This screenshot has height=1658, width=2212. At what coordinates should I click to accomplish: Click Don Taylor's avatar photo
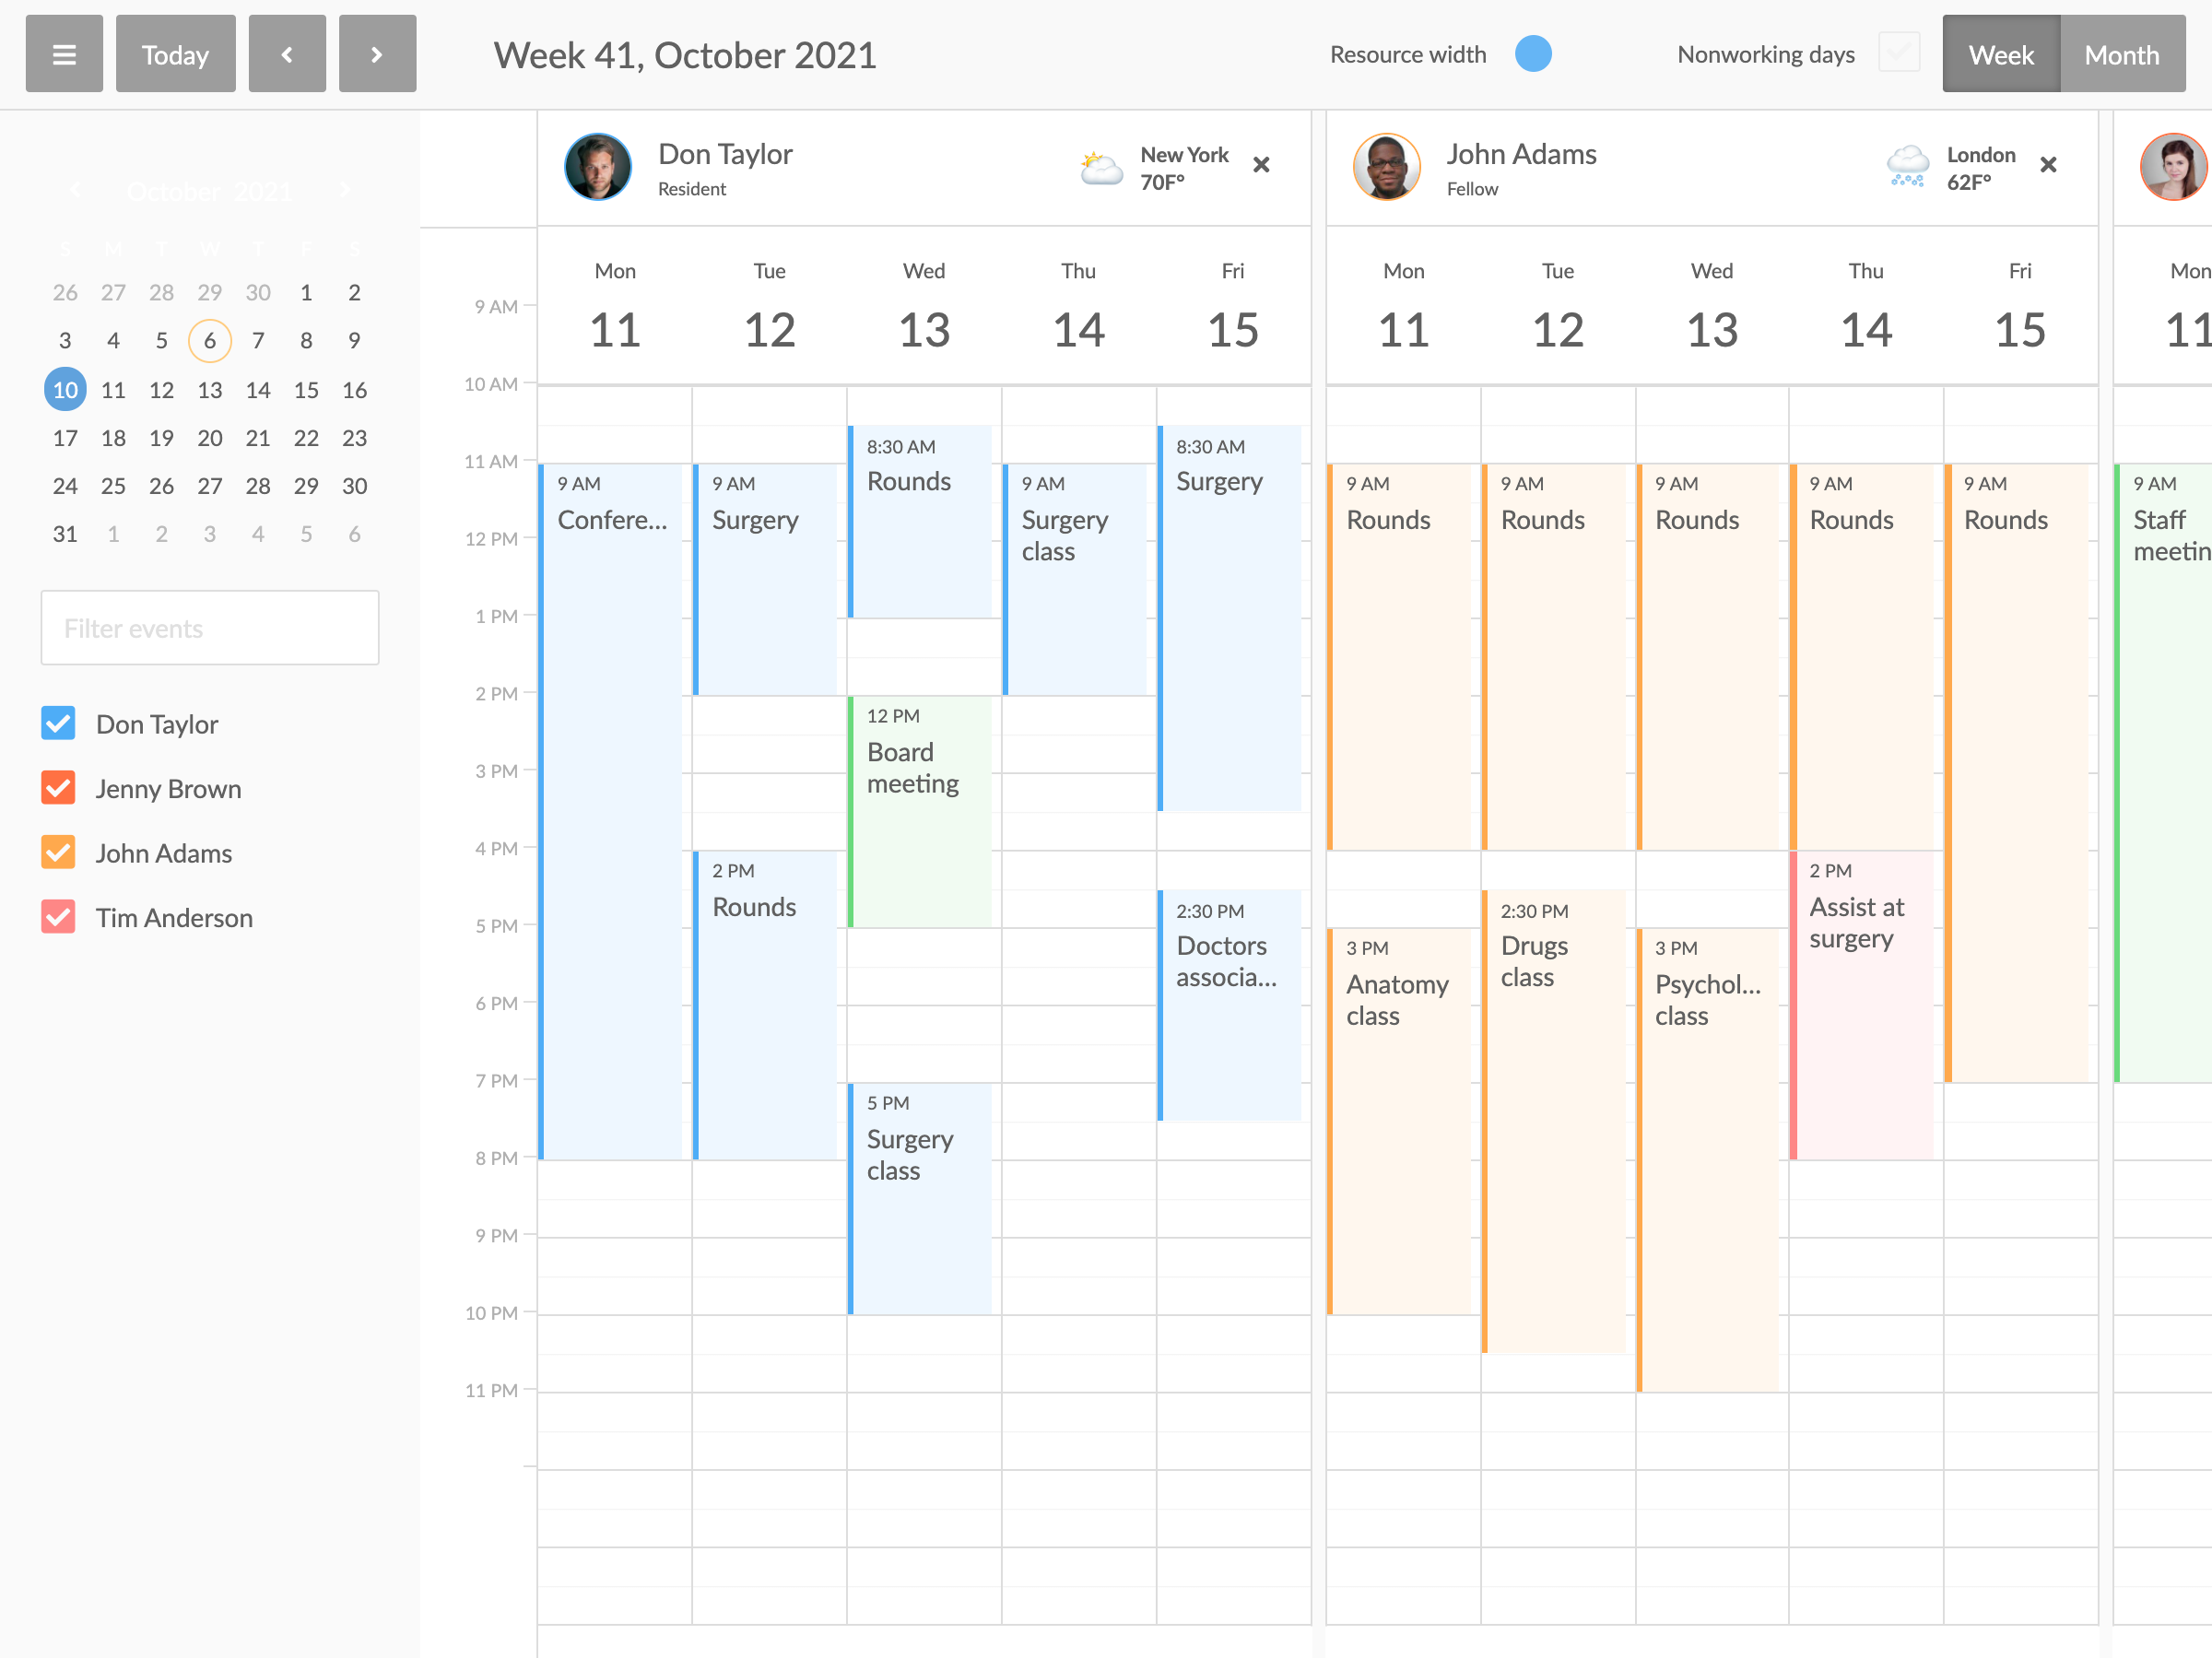click(598, 167)
